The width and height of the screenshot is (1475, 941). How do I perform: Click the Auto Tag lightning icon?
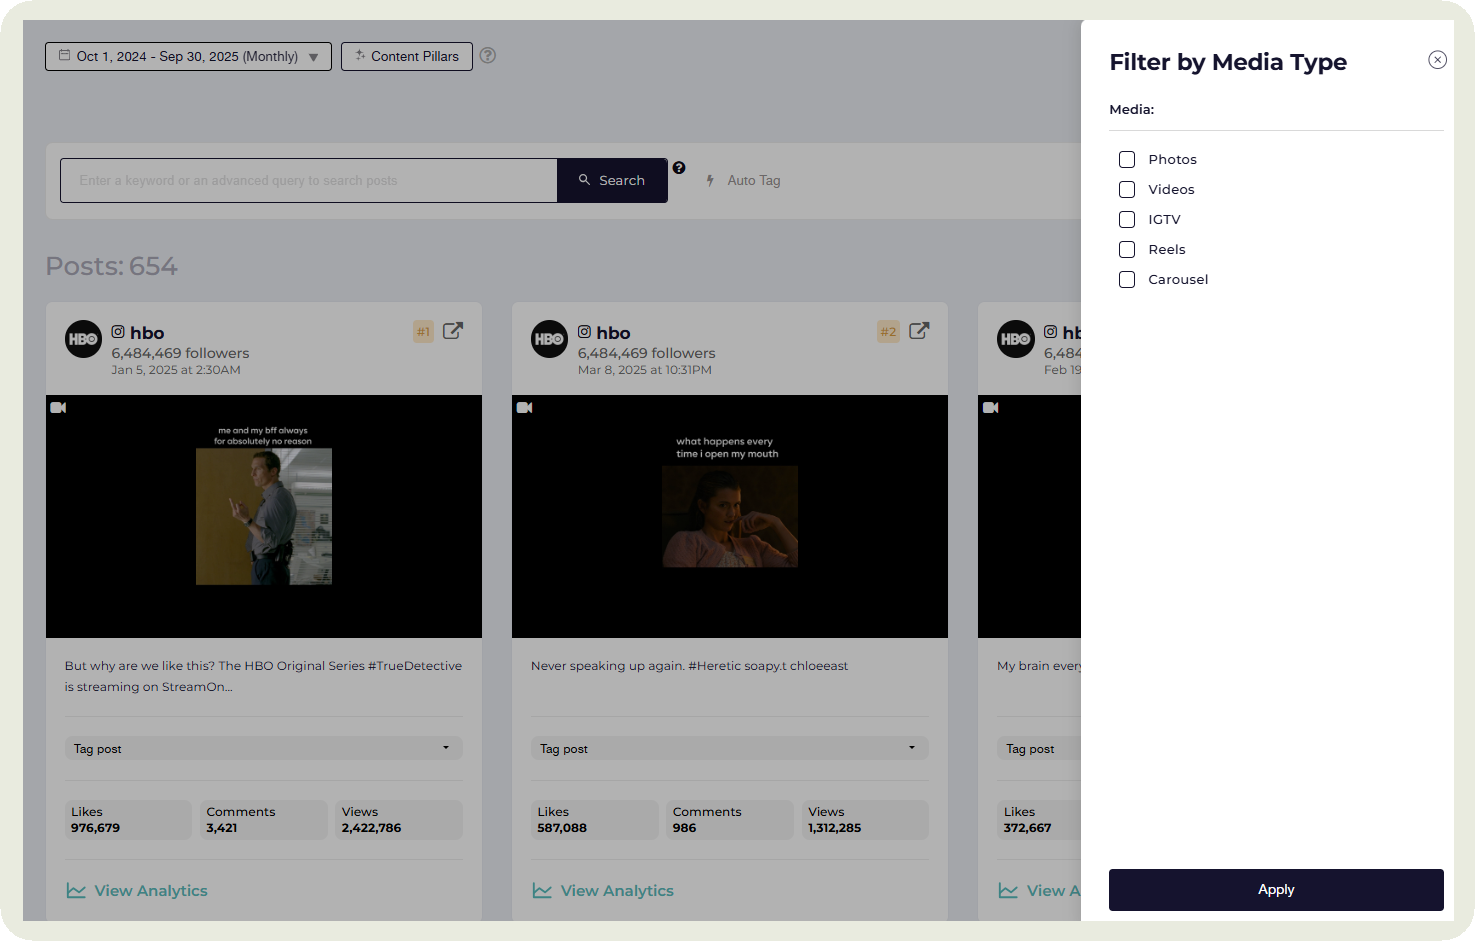tap(711, 181)
